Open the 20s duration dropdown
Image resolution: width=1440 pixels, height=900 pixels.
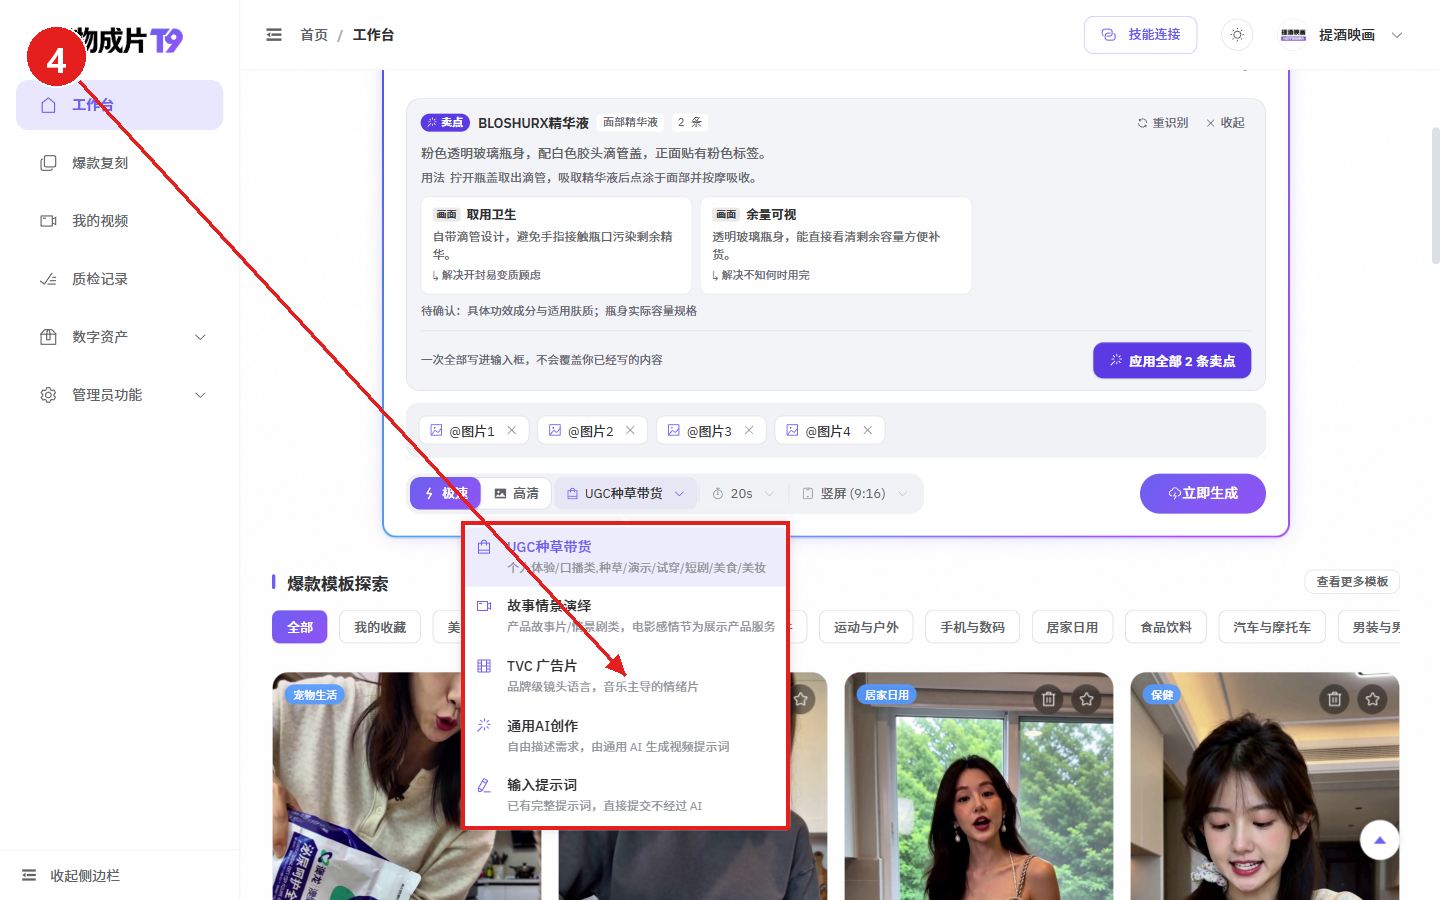pos(743,494)
